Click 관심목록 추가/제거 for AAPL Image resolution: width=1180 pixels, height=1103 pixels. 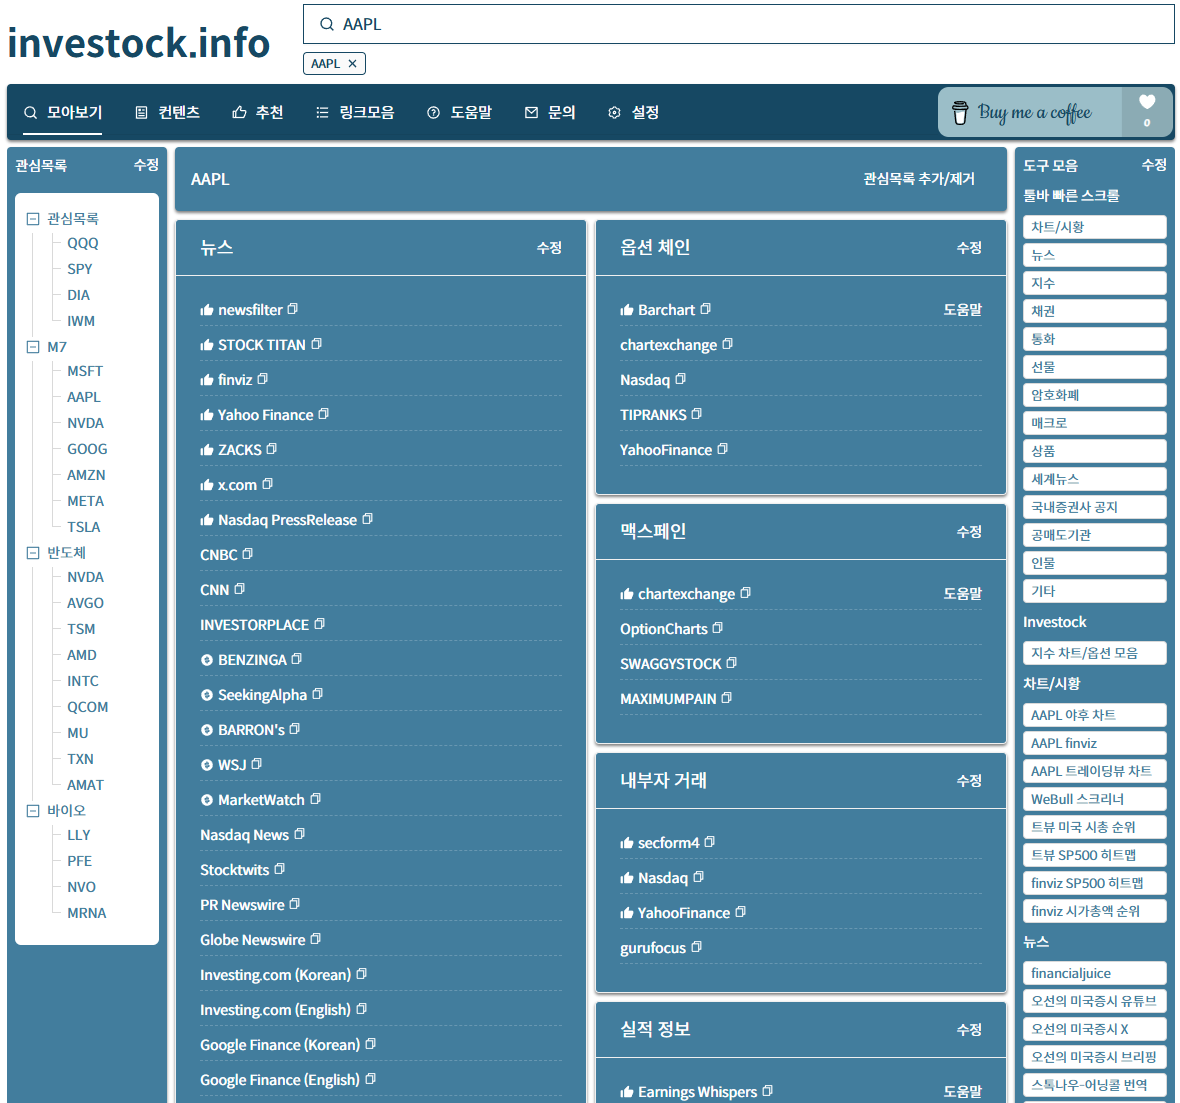918,179
